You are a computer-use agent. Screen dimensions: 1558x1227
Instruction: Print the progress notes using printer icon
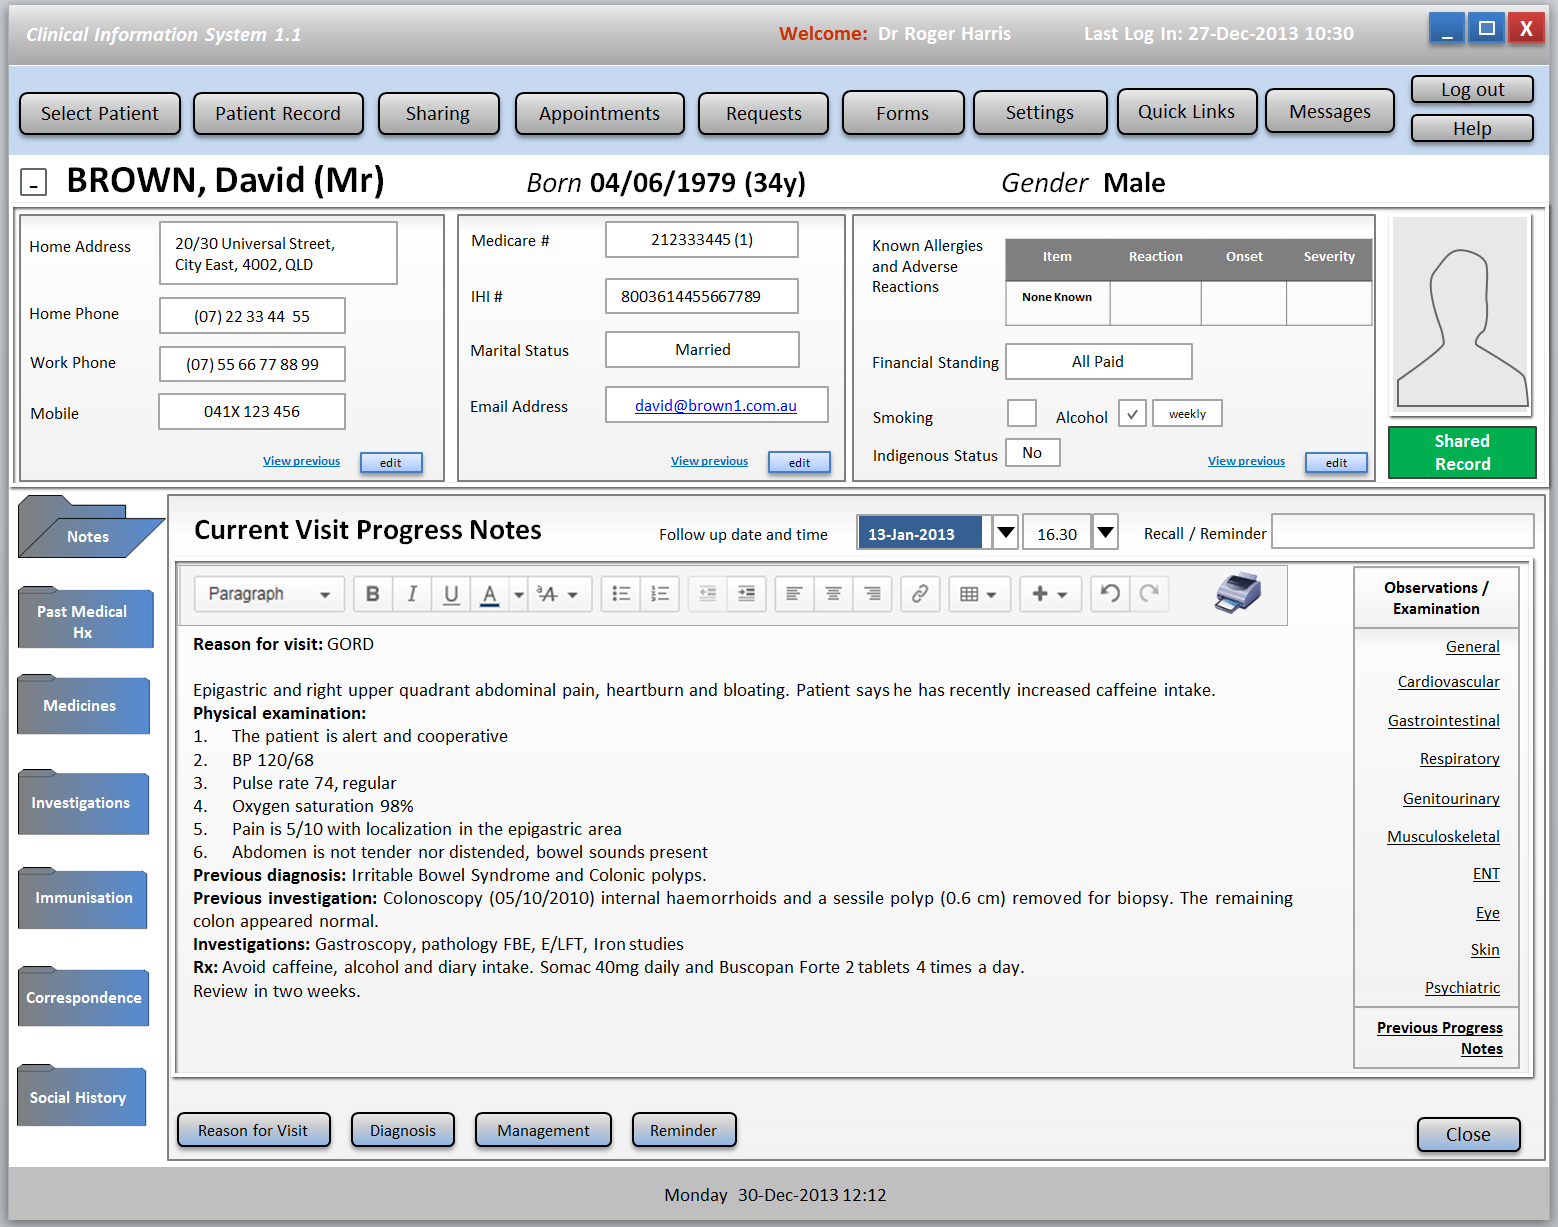click(1238, 593)
